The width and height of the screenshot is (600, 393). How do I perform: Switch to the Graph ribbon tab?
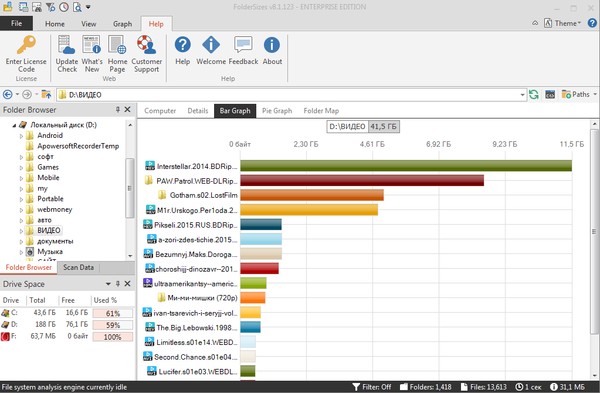(122, 24)
